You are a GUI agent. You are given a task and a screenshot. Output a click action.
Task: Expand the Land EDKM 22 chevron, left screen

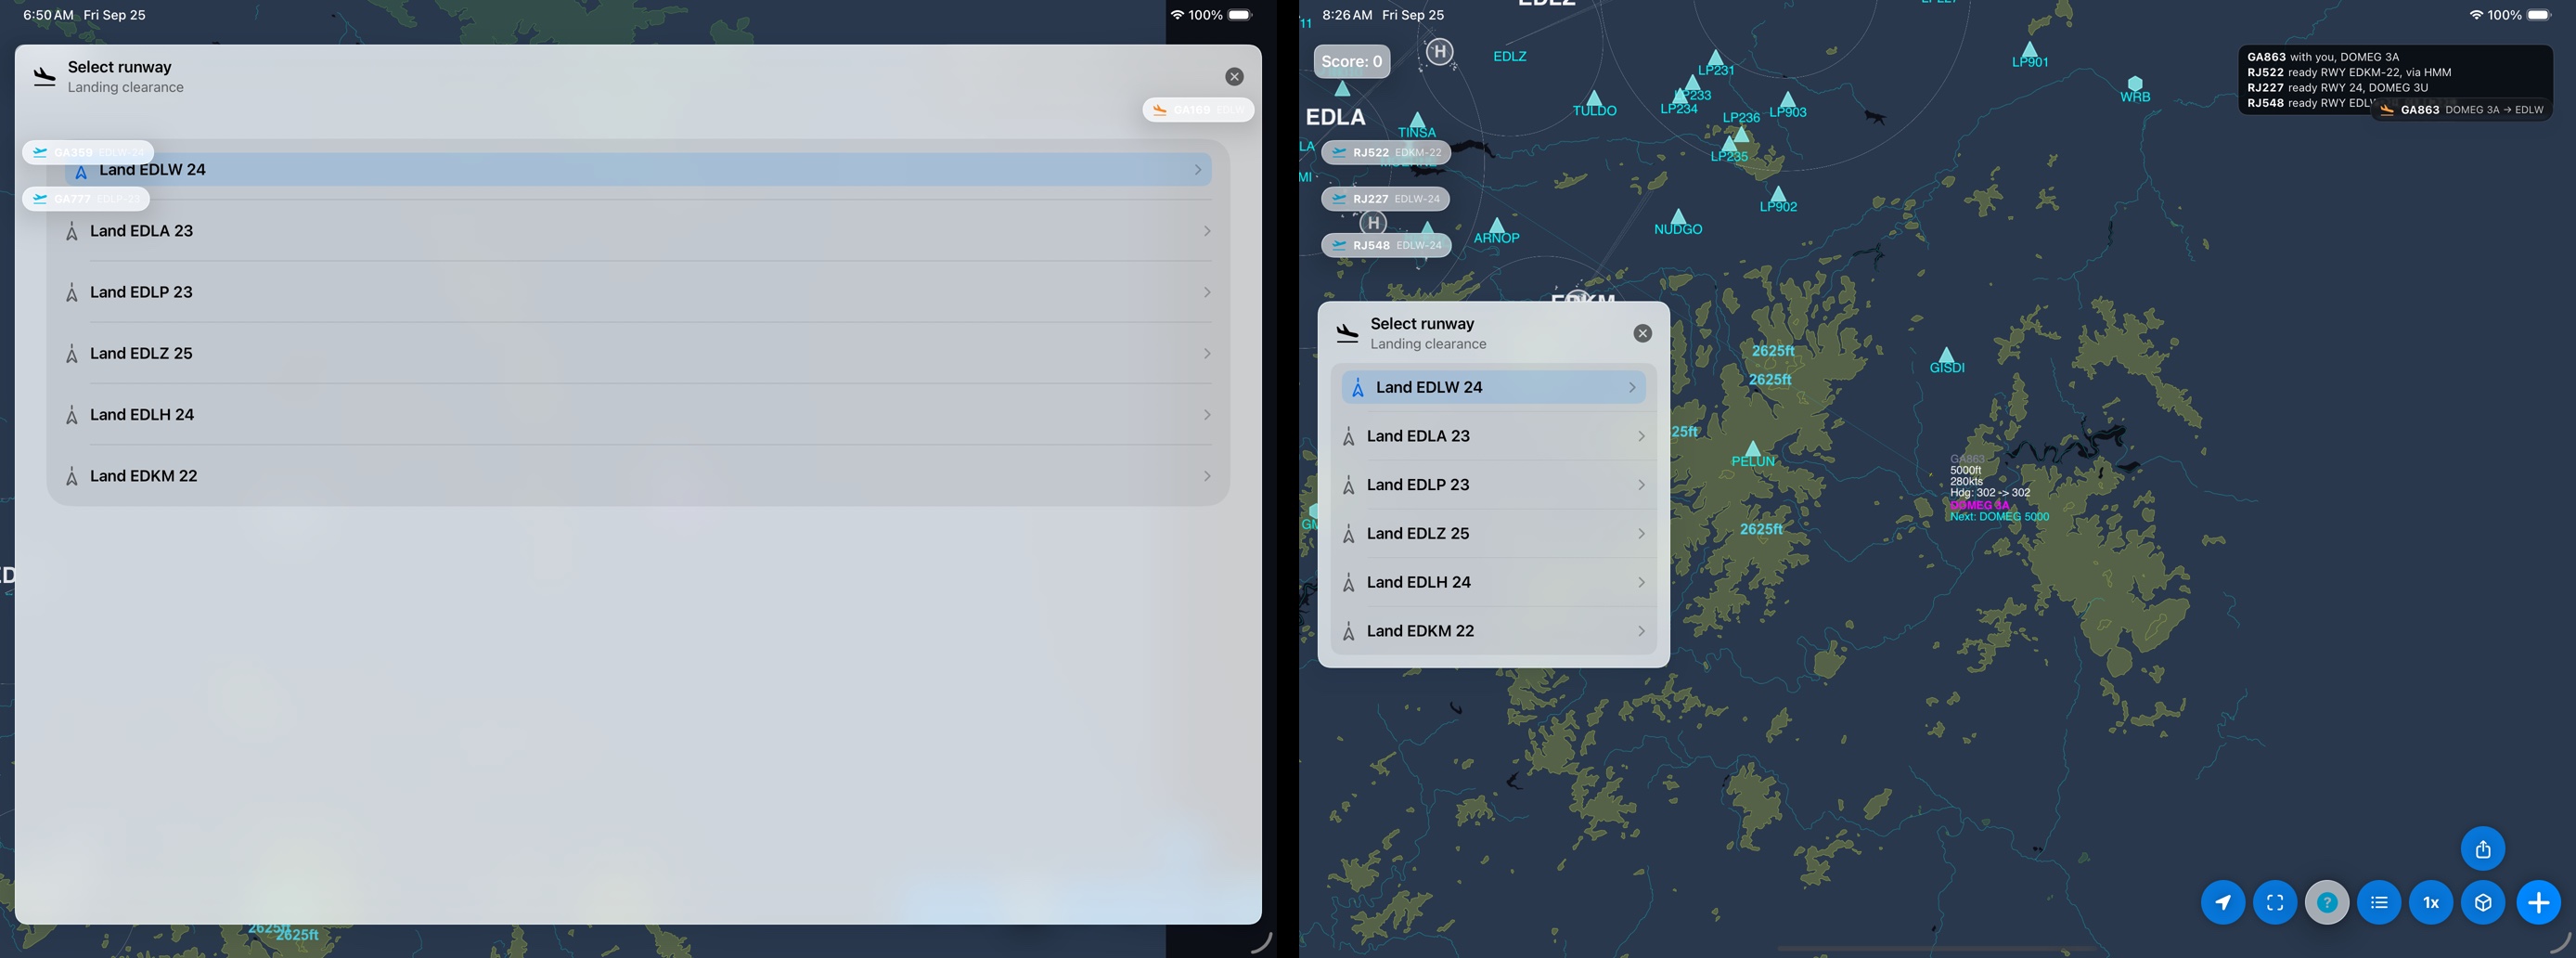point(1207,476)
